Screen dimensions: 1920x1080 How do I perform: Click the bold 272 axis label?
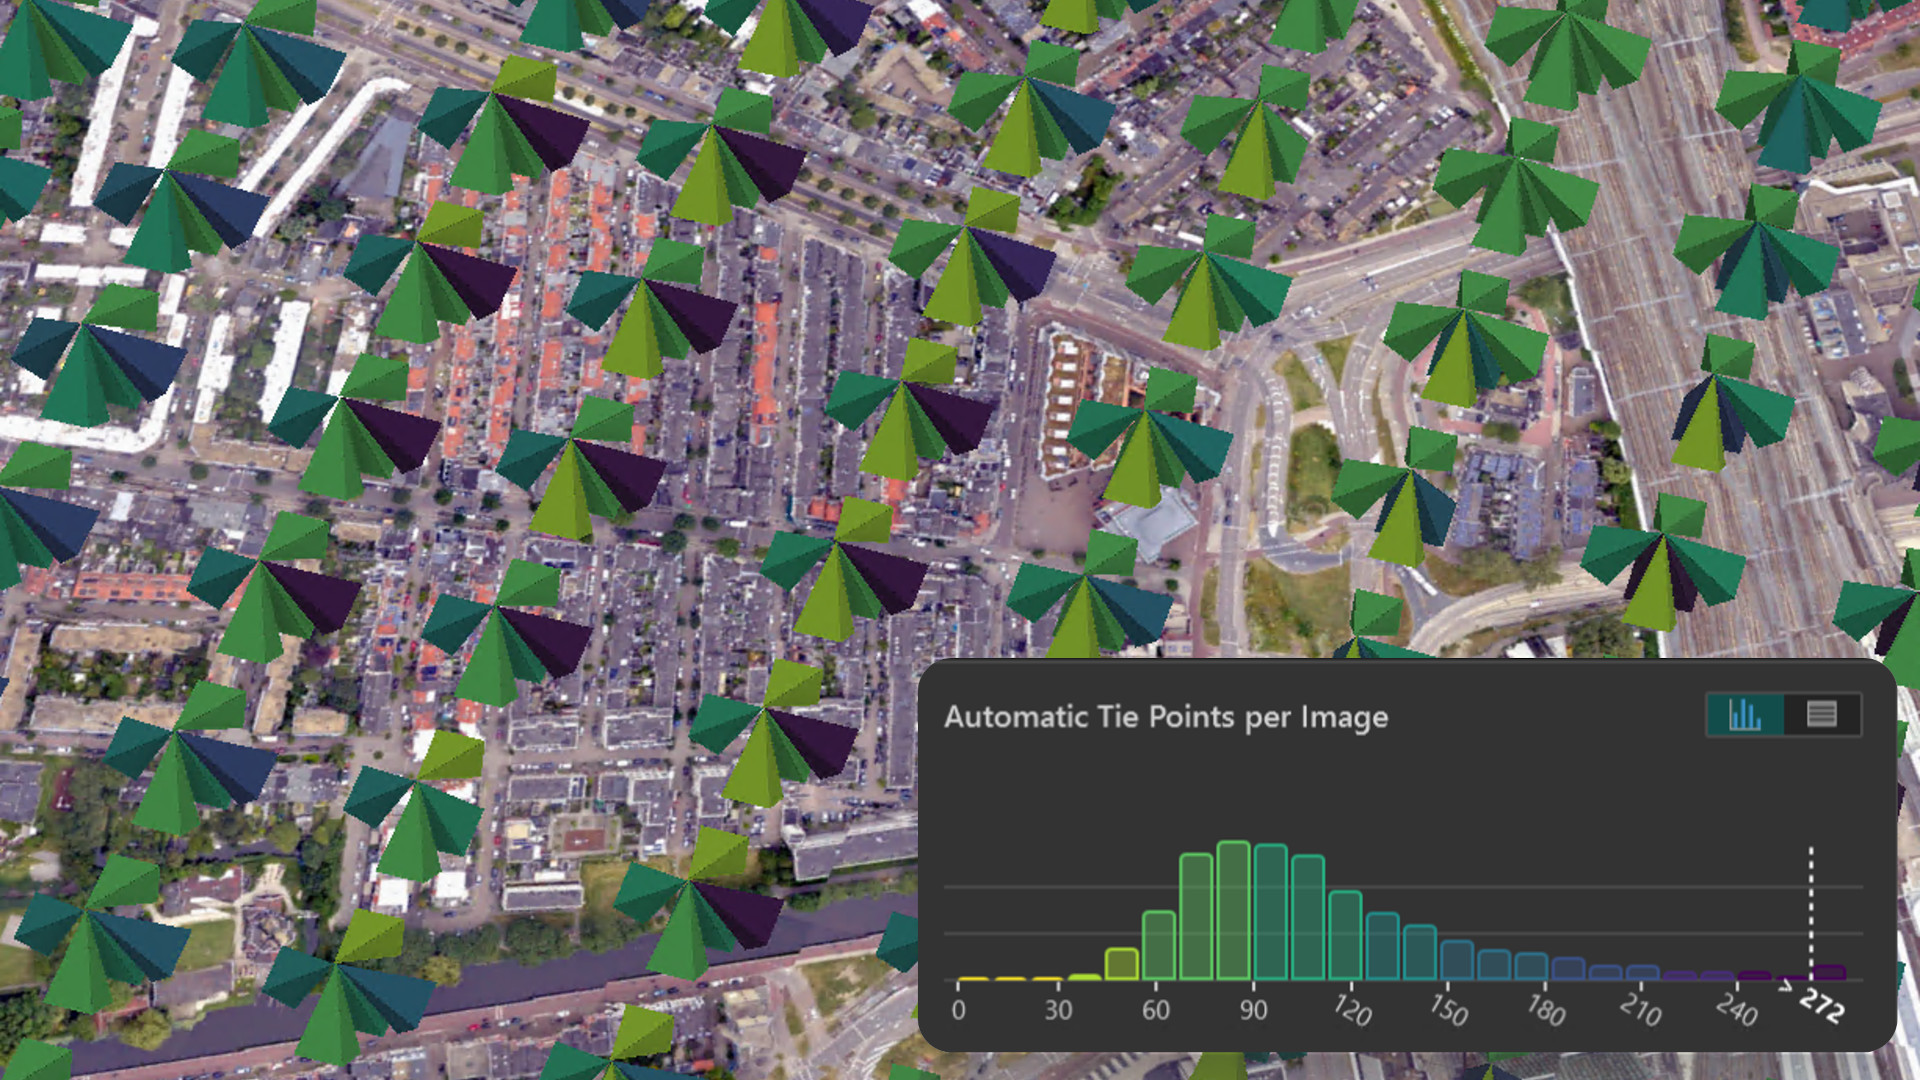[x=1822, y=1004]
